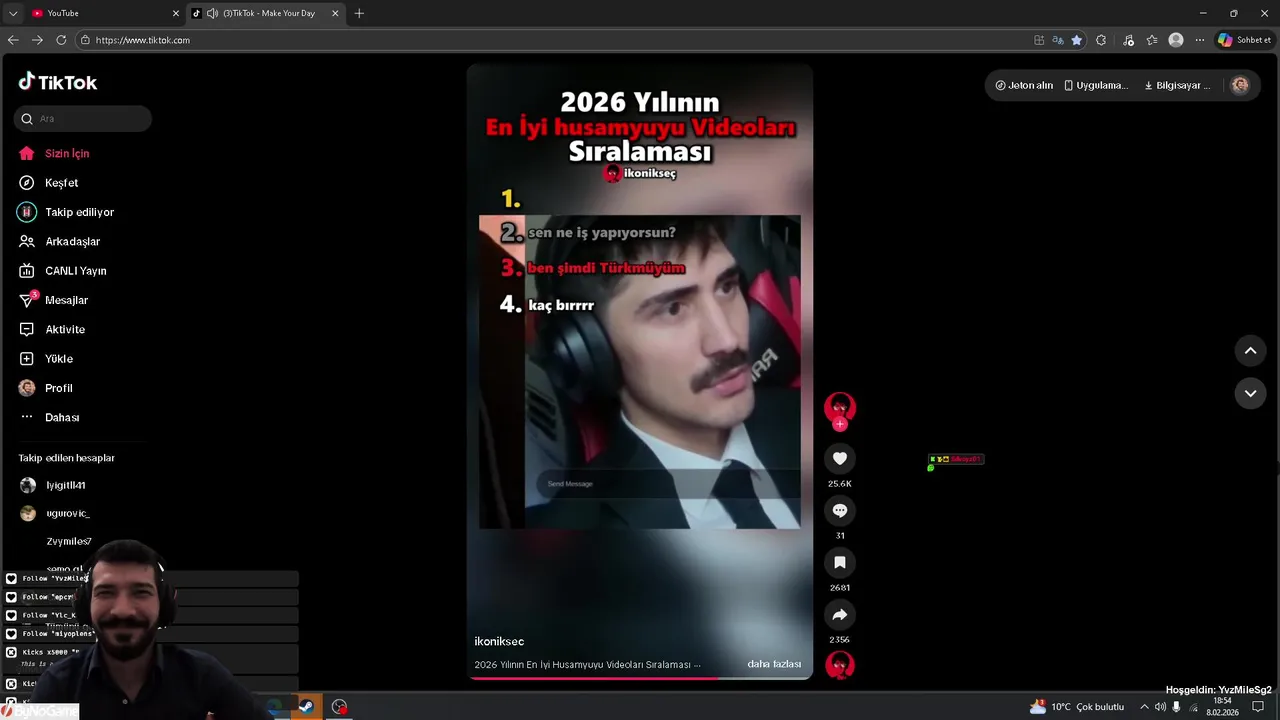Open browser profile account icon
Screen dimensions: 1280x720
[1176, 40]
